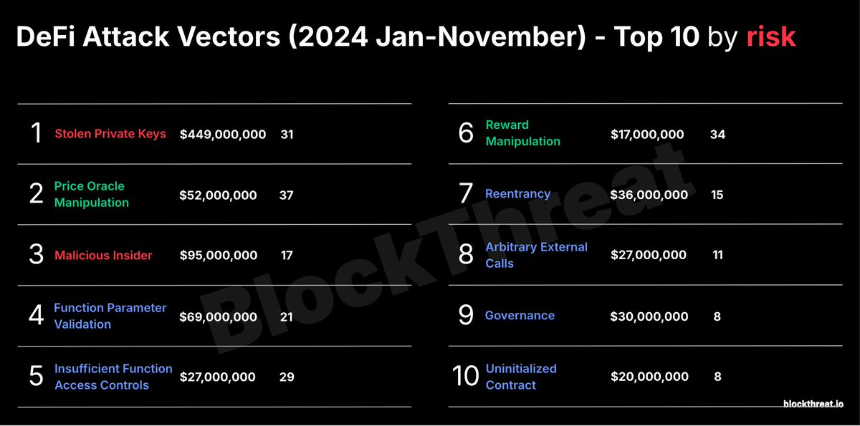The height and width of the screenshot is (426, 860).
Task: Click the $69,000,000 loss value
Action: pos(218,317)
